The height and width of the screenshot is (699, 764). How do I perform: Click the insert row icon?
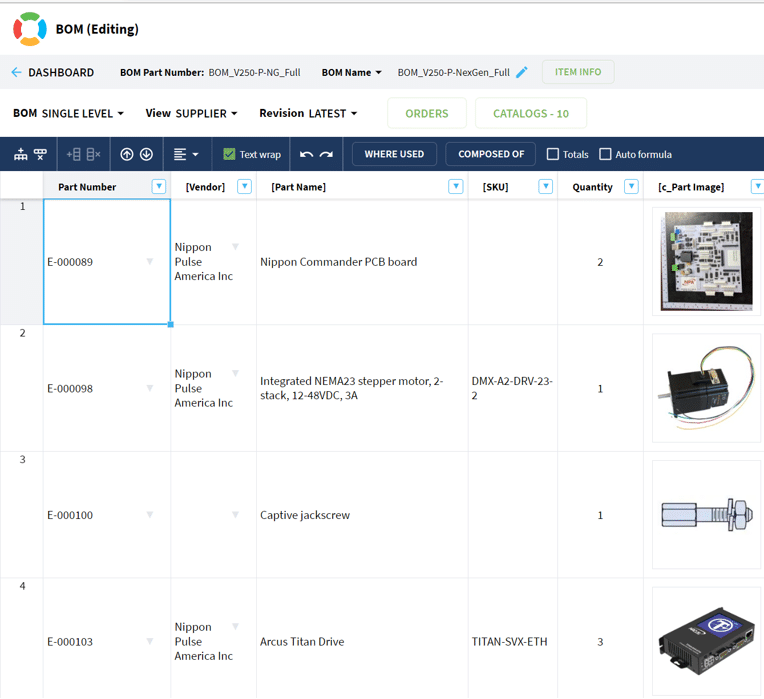(x=74, y=154)
